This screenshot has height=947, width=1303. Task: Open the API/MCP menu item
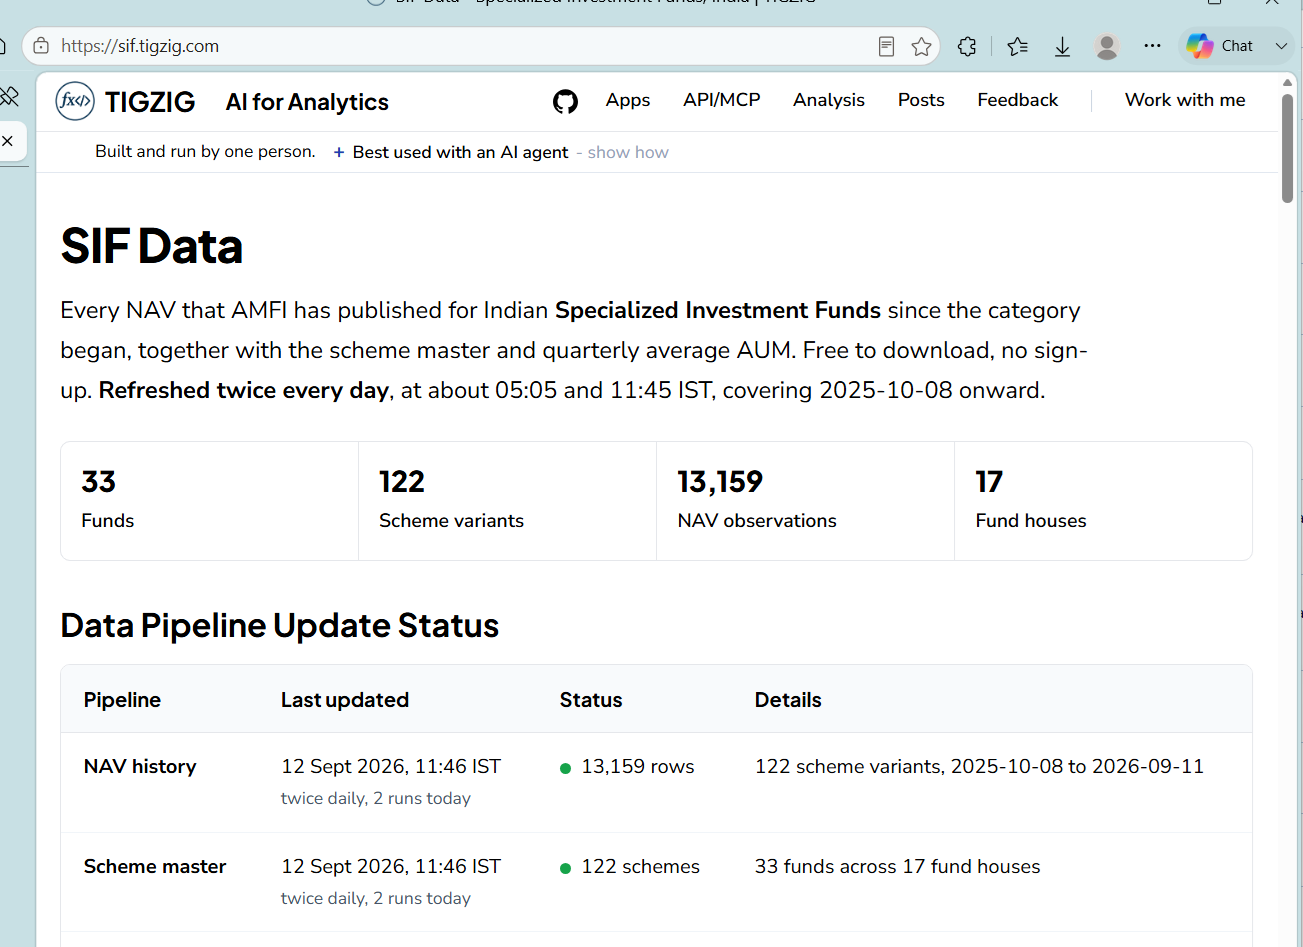click(x=722, y=100)
